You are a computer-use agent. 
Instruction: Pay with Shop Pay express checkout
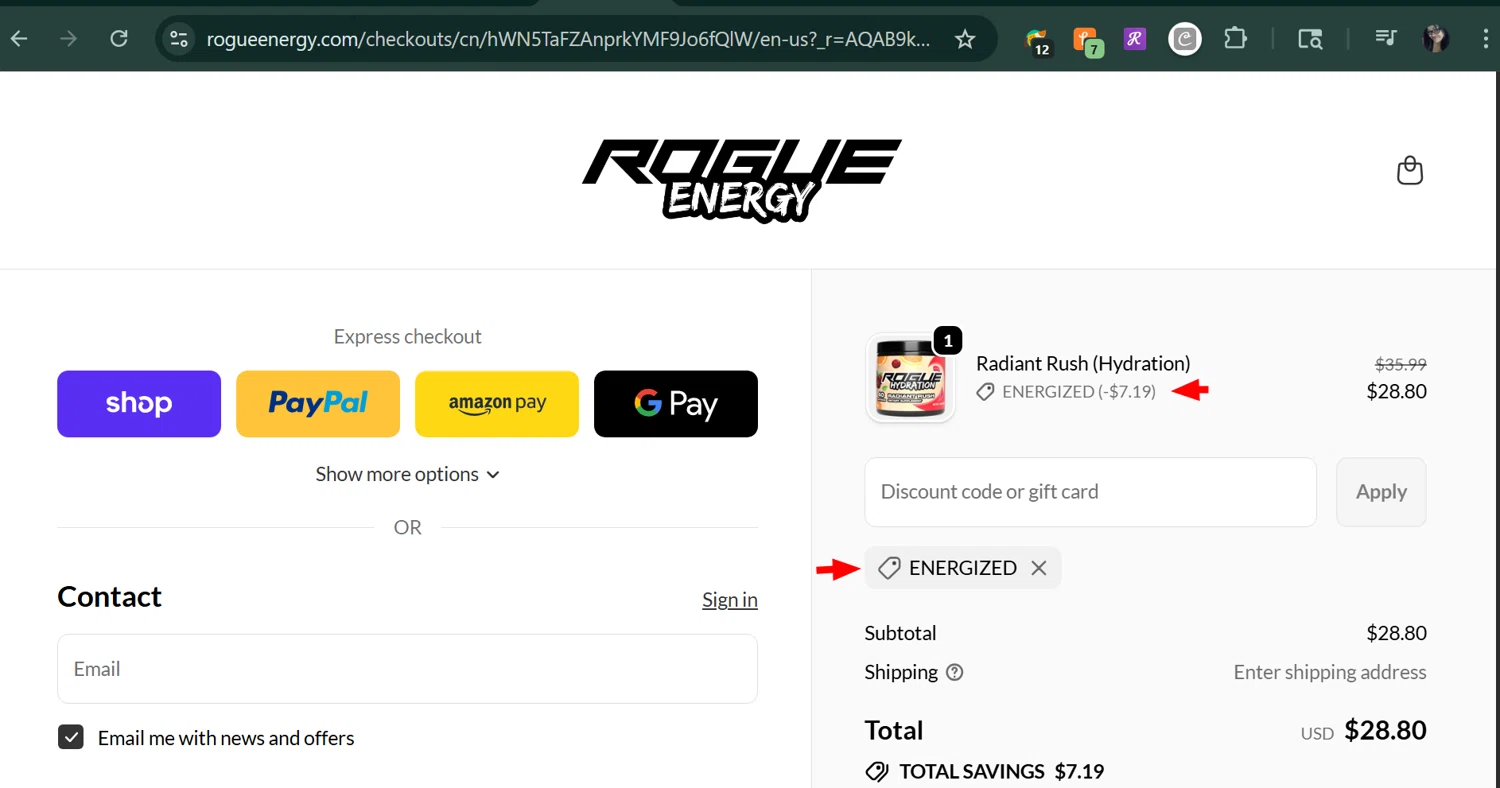(139, 404)
